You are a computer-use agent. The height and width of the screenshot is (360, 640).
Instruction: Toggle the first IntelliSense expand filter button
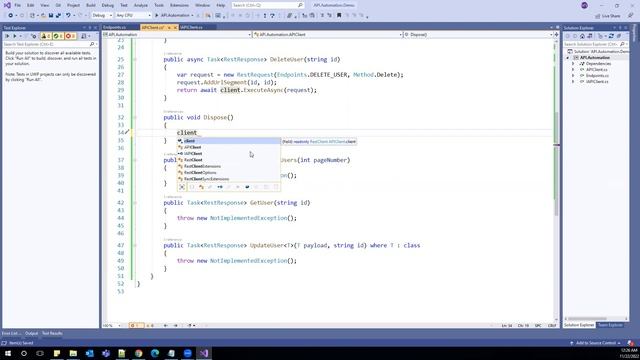[182, 187]
